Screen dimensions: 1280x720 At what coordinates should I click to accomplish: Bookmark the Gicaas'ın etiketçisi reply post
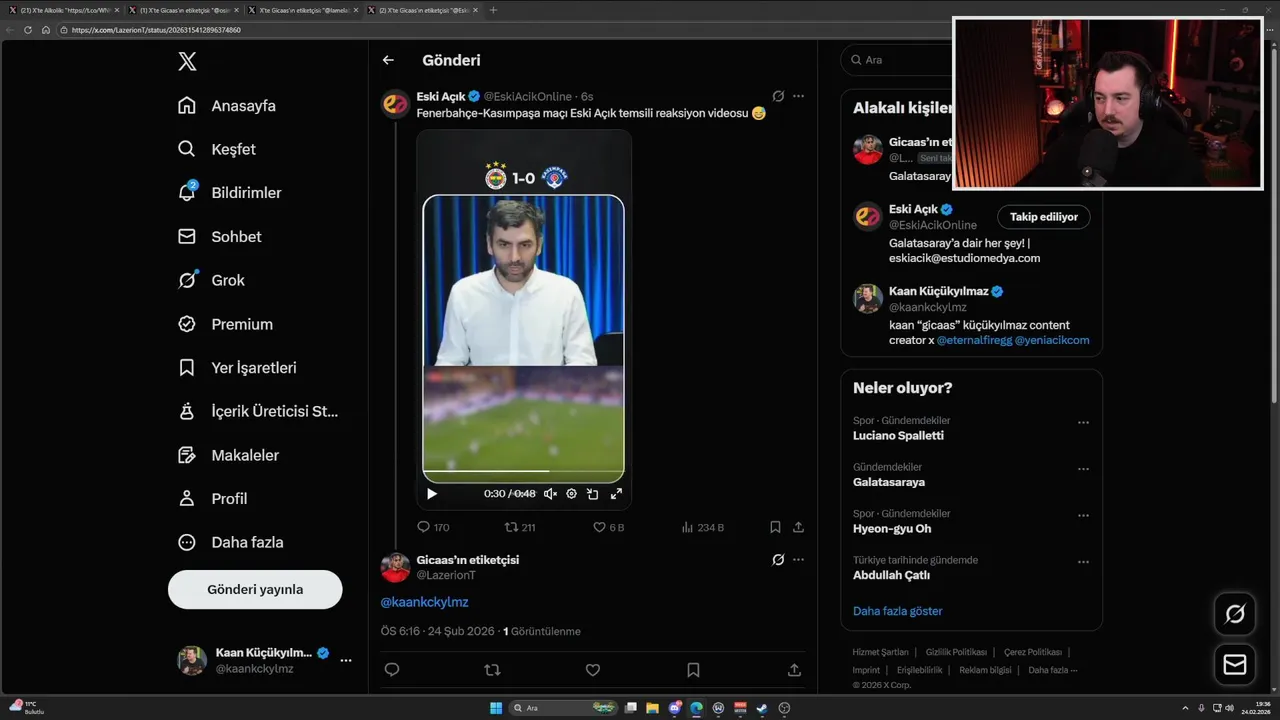(693, 670)
